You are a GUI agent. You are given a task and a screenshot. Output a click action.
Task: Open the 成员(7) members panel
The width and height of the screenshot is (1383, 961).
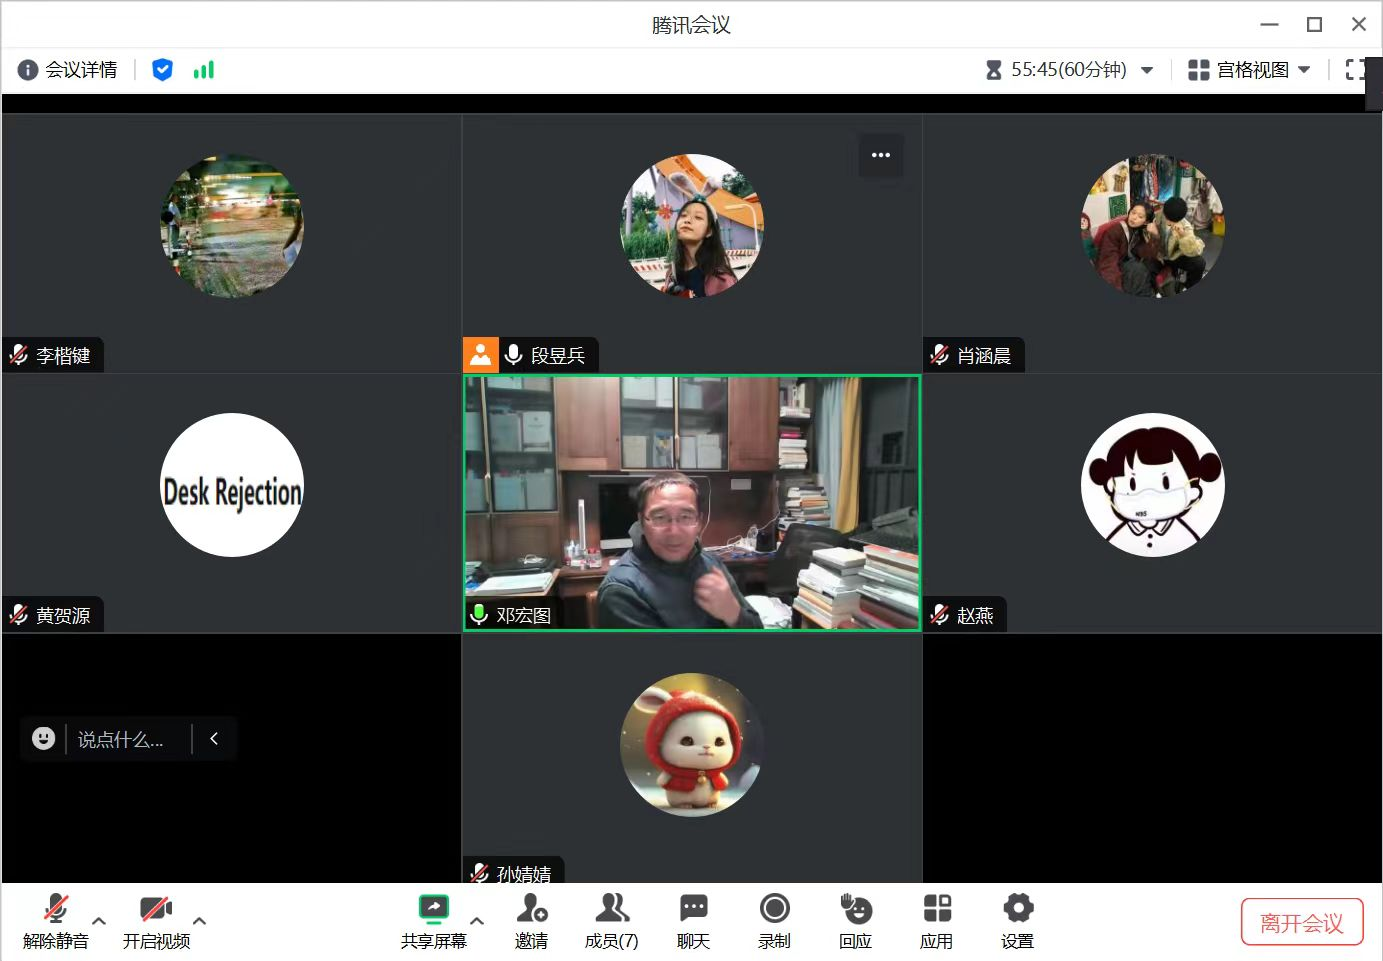[x=612, y=921]
